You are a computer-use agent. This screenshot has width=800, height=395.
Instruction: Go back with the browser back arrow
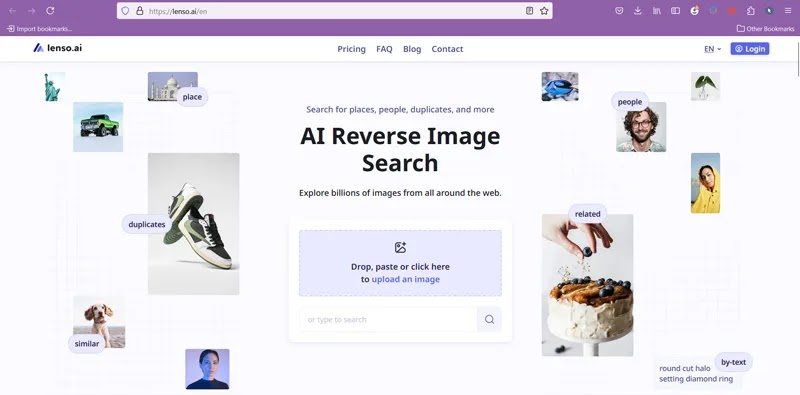(x=13, y=11)
